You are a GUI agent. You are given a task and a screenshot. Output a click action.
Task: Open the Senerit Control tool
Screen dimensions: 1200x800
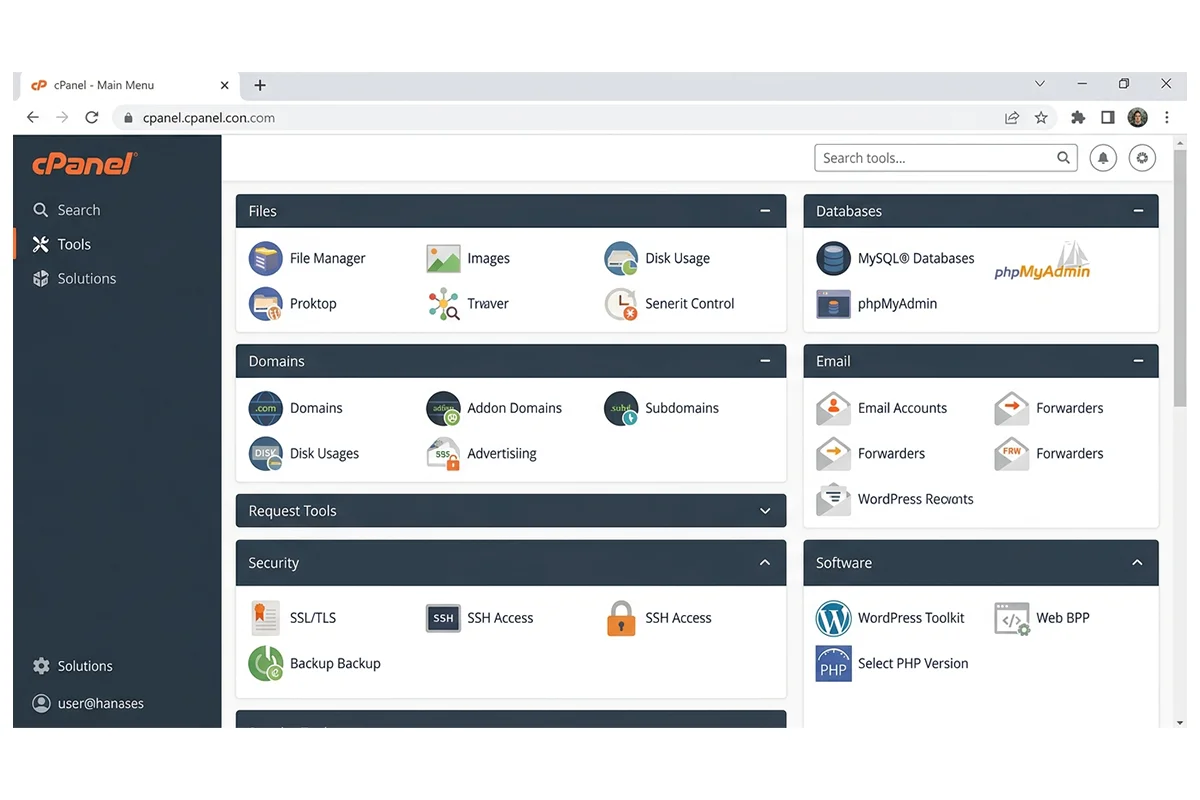669,303
